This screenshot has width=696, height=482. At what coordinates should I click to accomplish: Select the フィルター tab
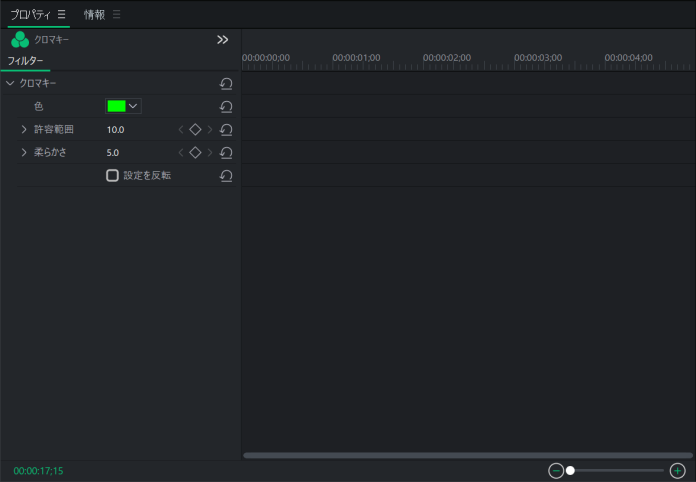pyautogui.click(x=25, y=61)
